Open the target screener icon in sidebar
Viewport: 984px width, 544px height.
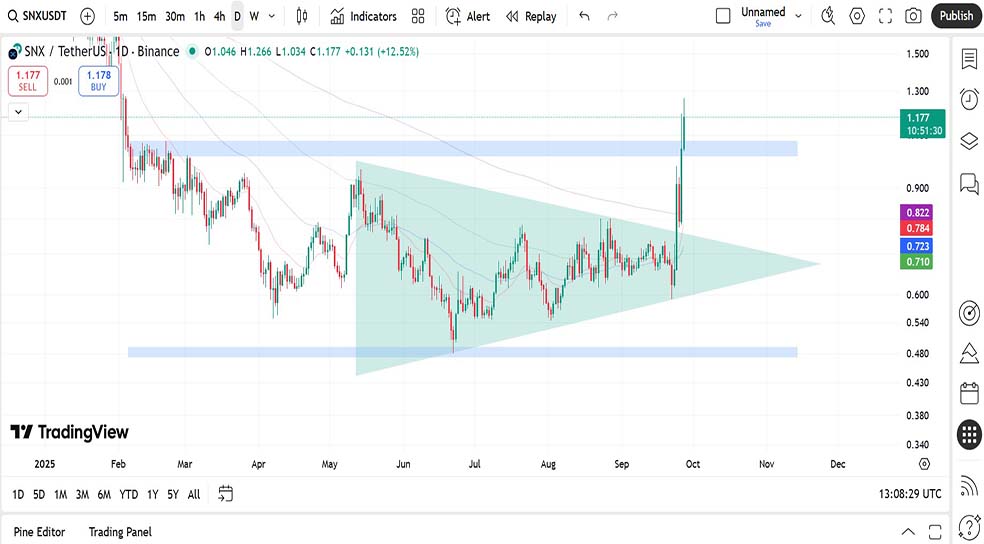970,312
